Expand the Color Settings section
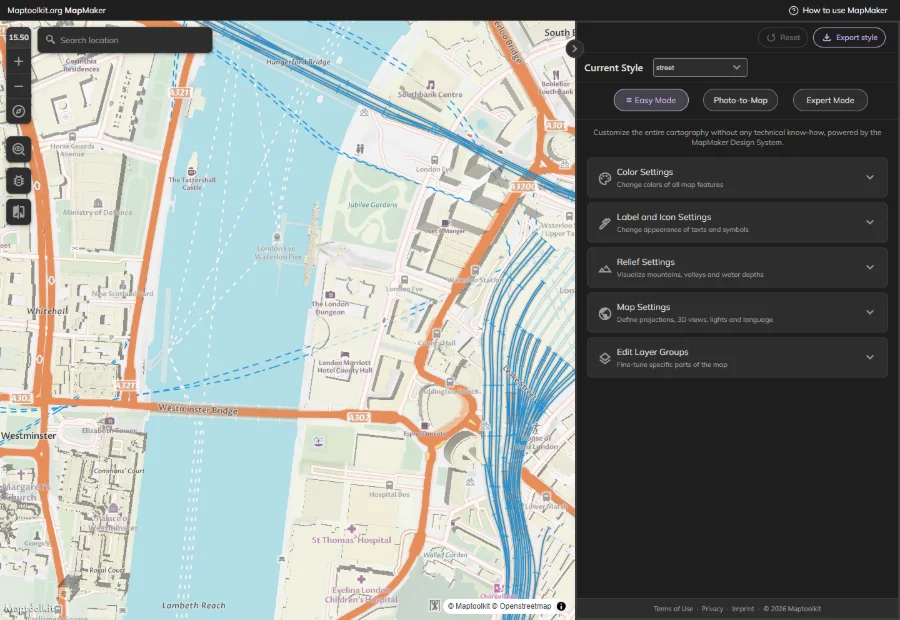Viewport: 900px width, 620px height. [x=737, y=178]
